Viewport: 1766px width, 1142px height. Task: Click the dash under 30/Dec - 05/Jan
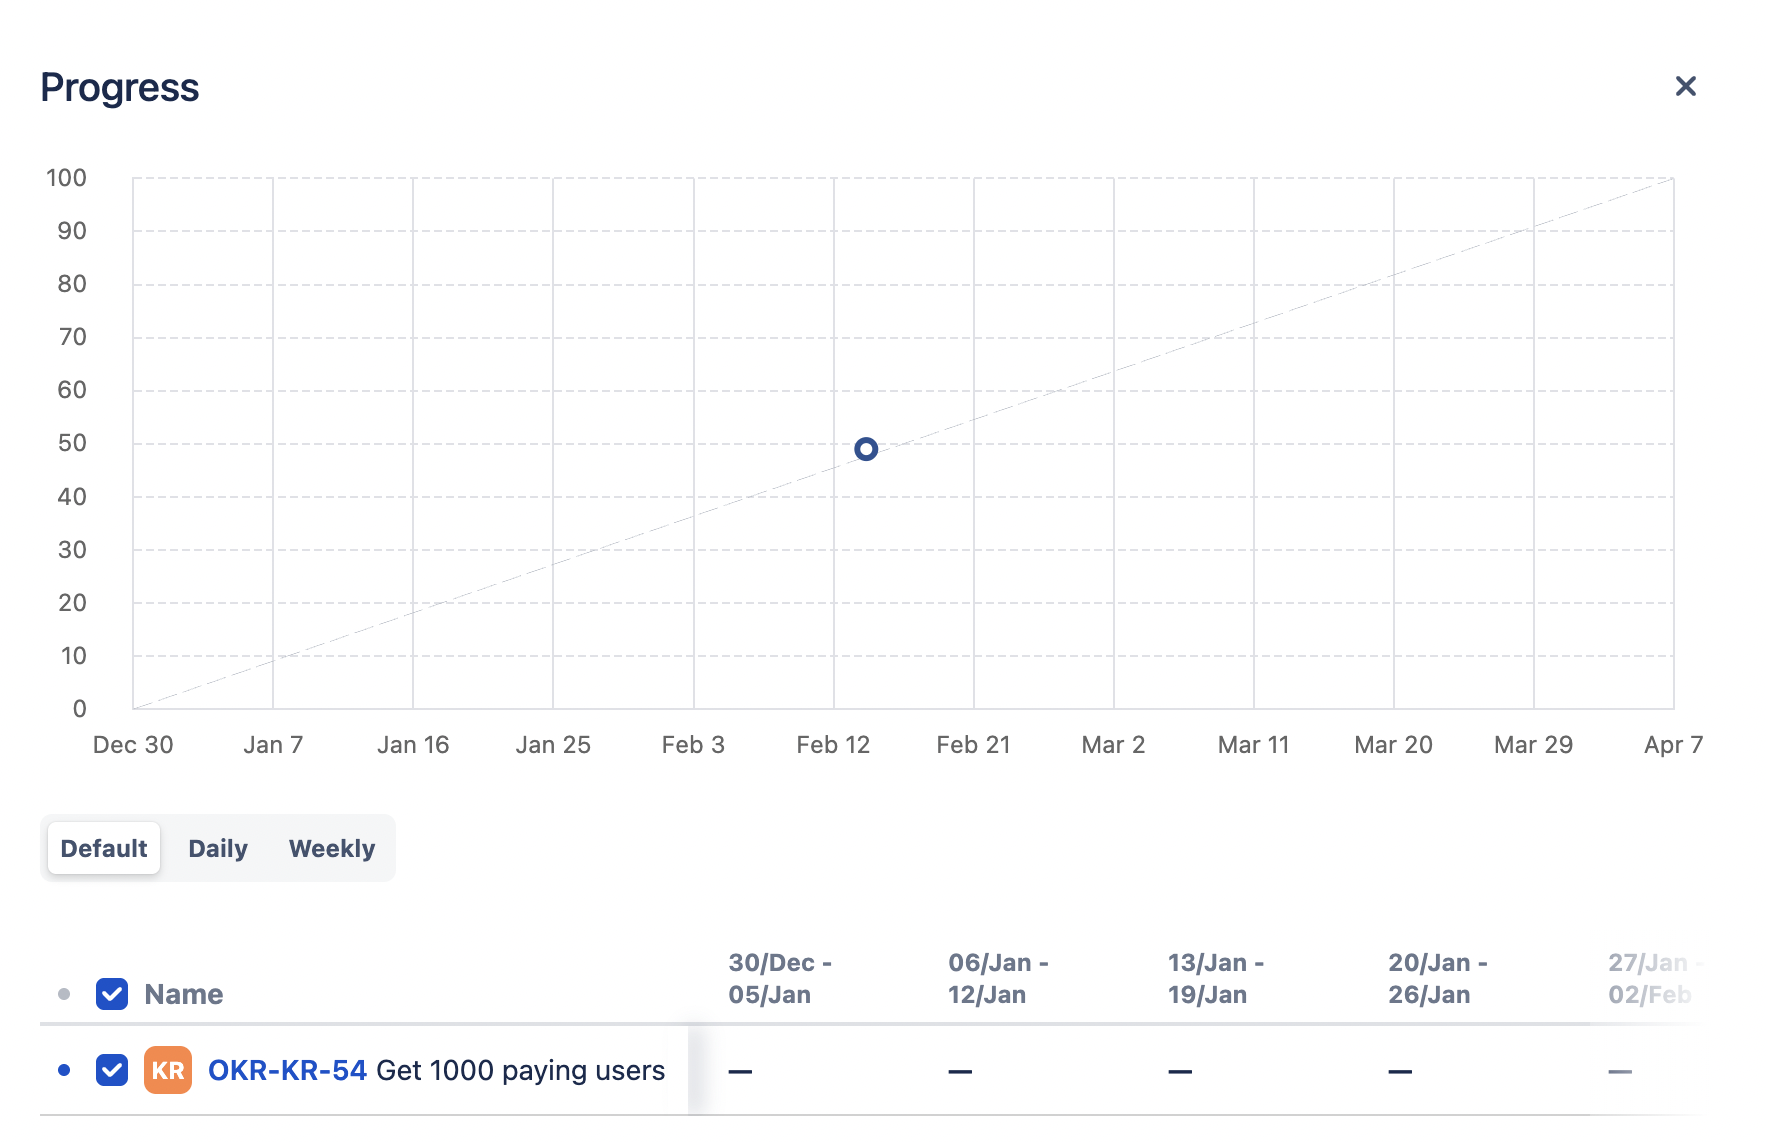740,1071
